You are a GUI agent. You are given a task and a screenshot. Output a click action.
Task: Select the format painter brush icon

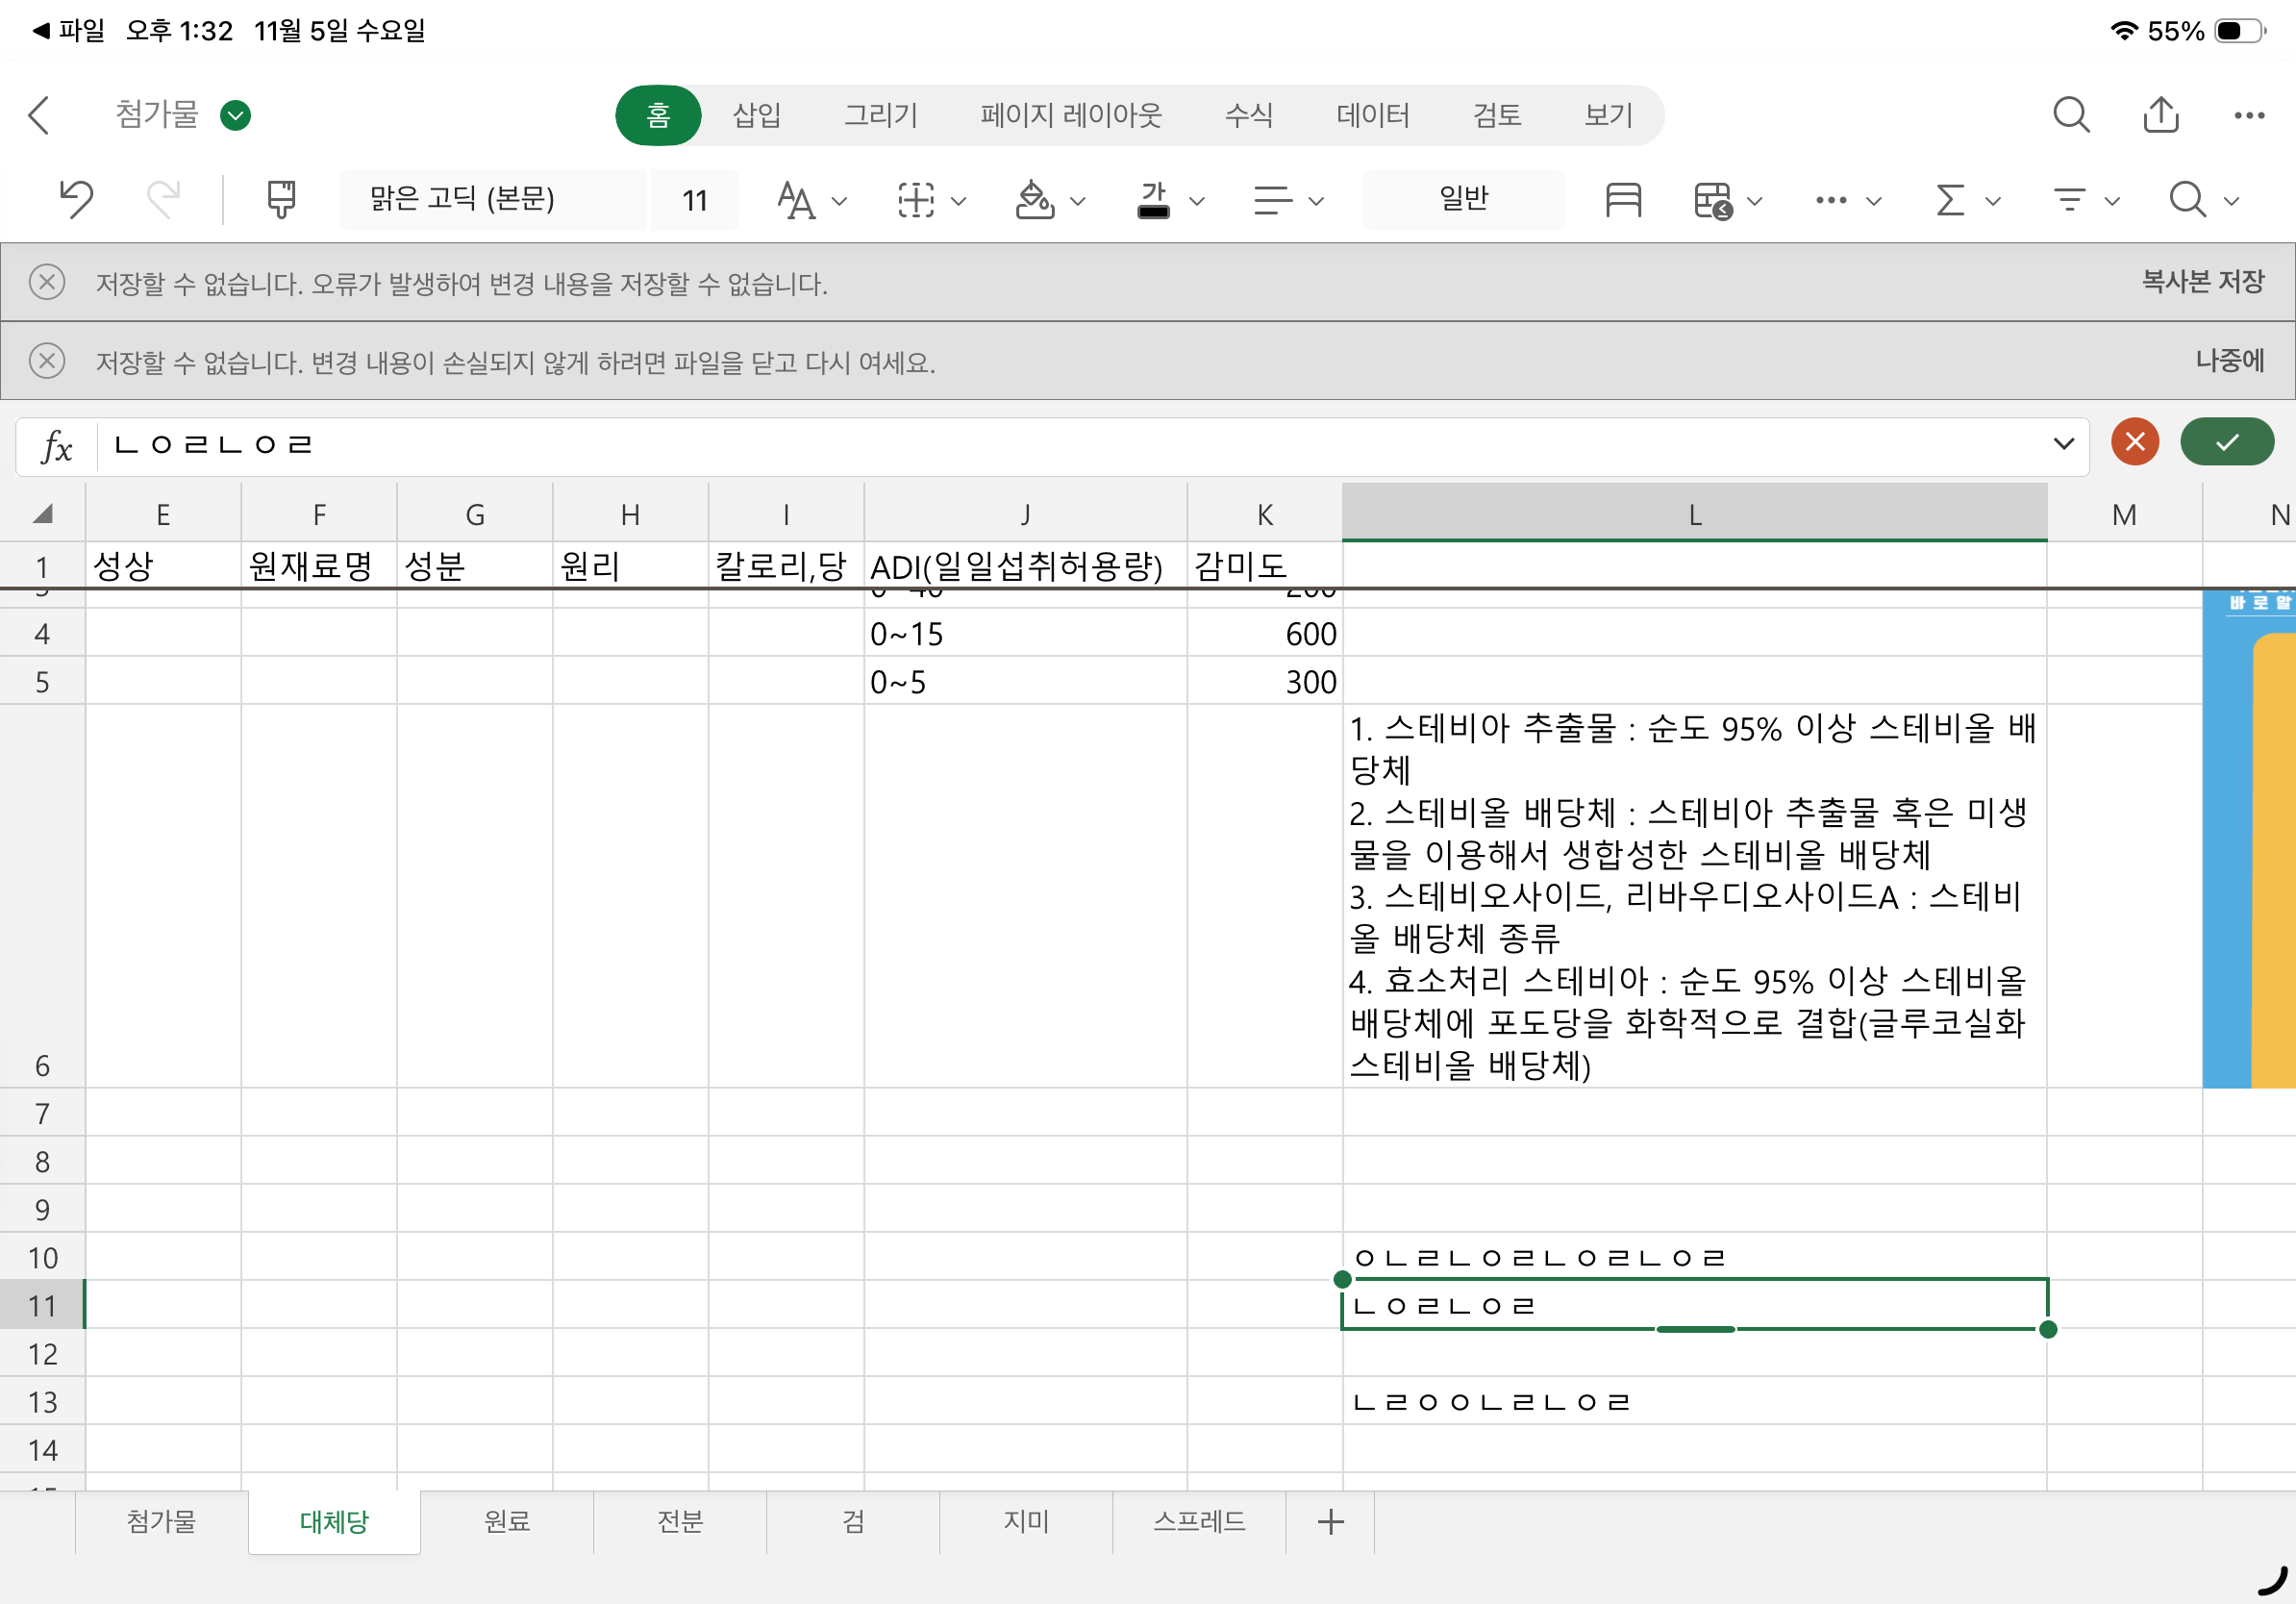pyautogui.click(x=281, y=199)
